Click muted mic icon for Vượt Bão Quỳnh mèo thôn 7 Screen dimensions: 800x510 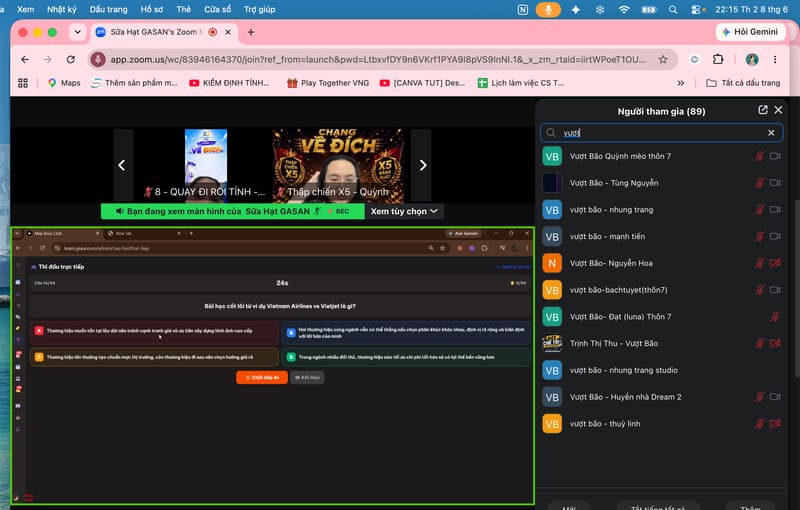pos(760,156)
